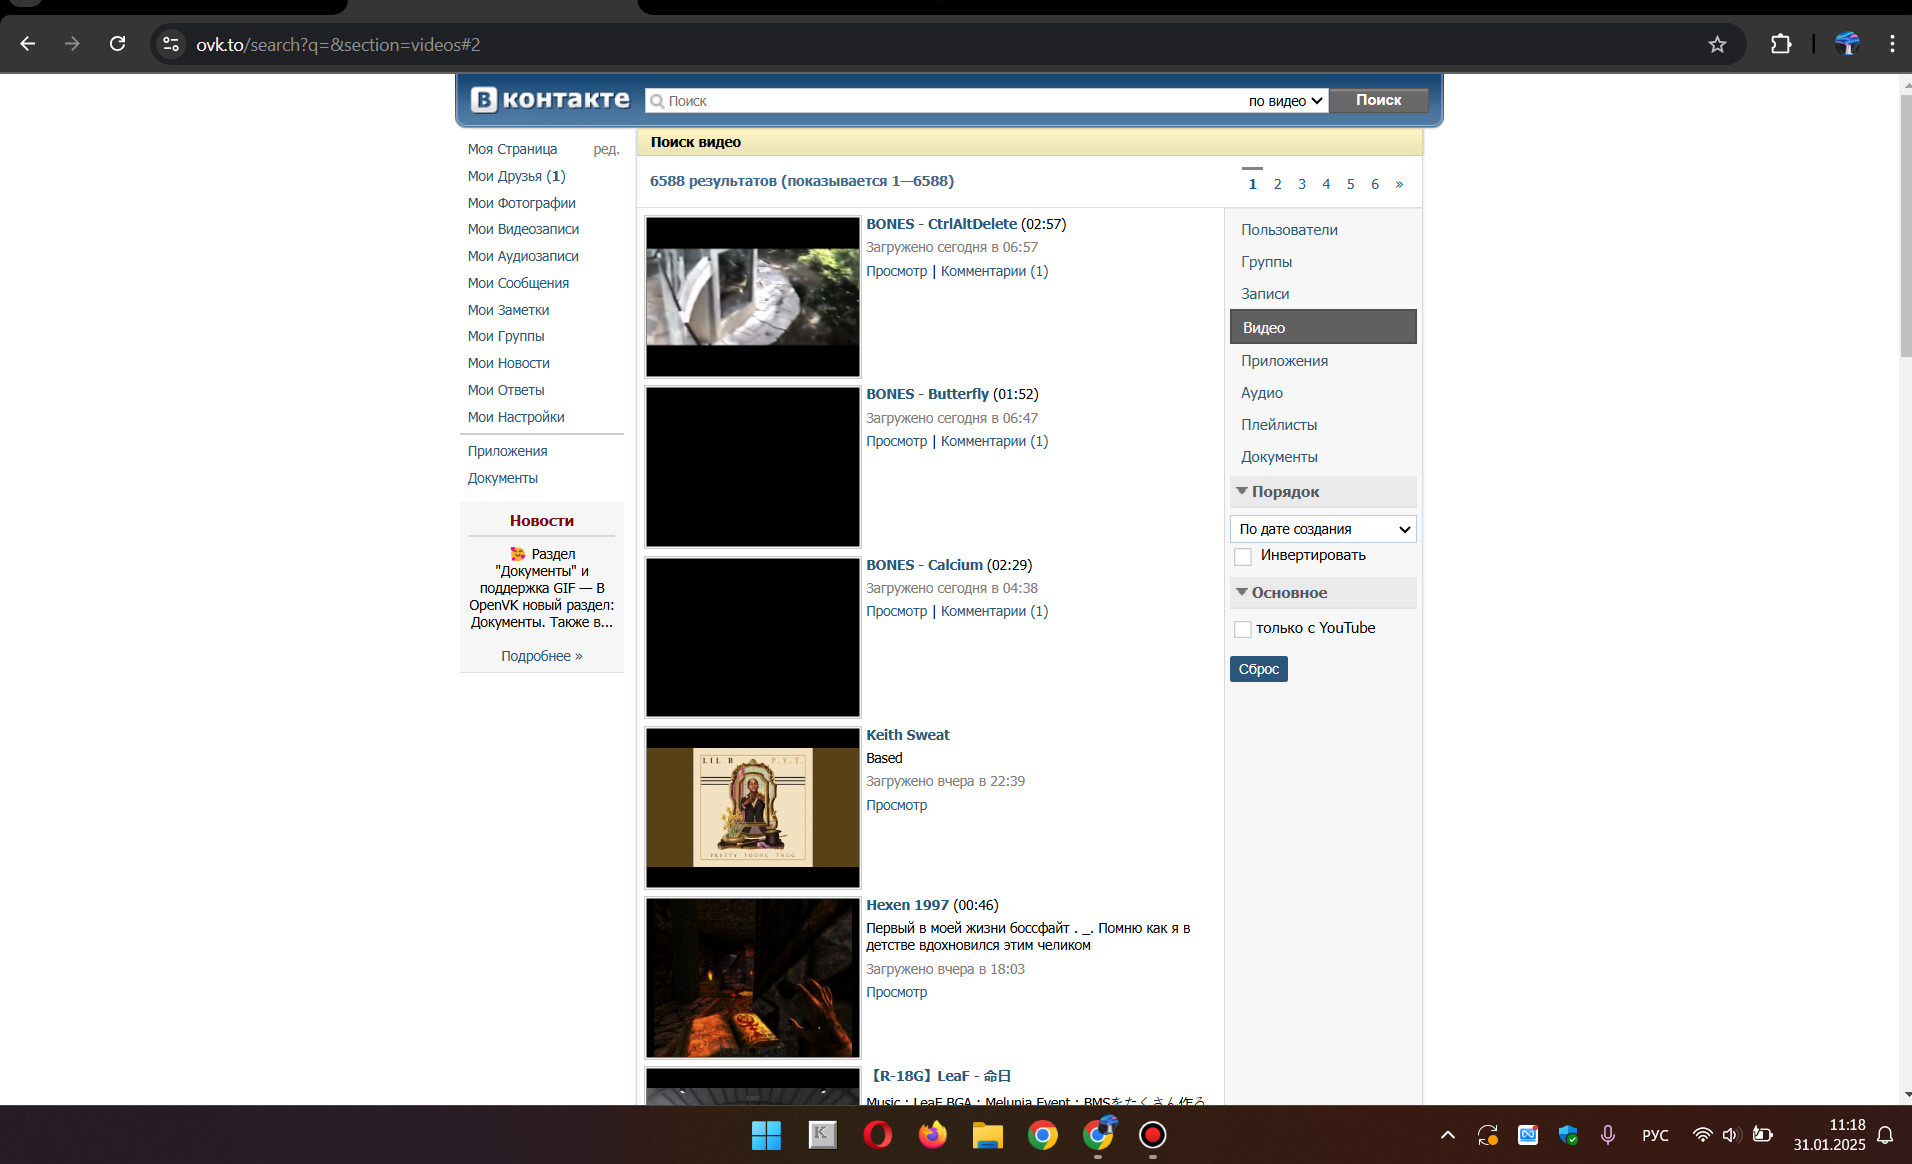The image size is (1912, 1164).
Task: Switch search to Аудио
Action: click(x=1262, y=393)
